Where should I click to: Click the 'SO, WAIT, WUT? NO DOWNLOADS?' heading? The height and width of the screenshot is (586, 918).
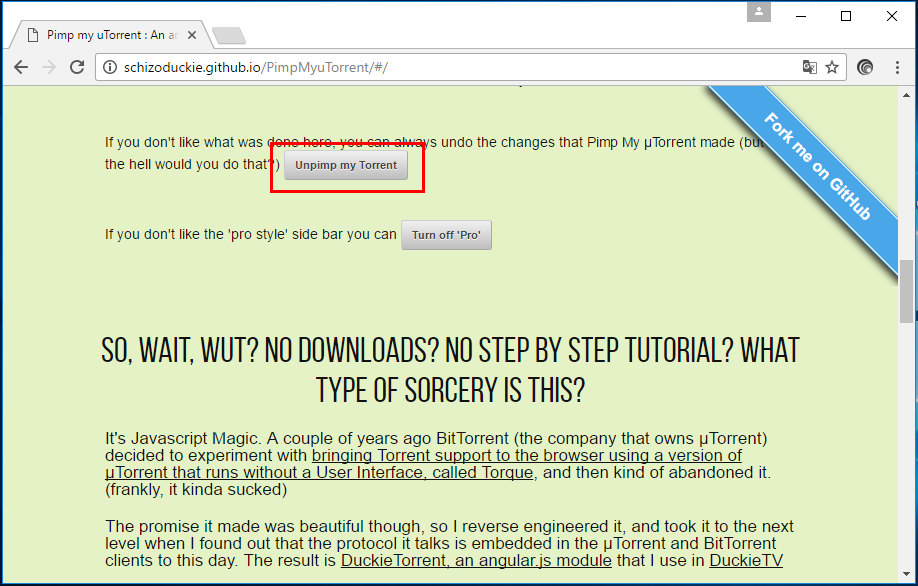[450, 370]
